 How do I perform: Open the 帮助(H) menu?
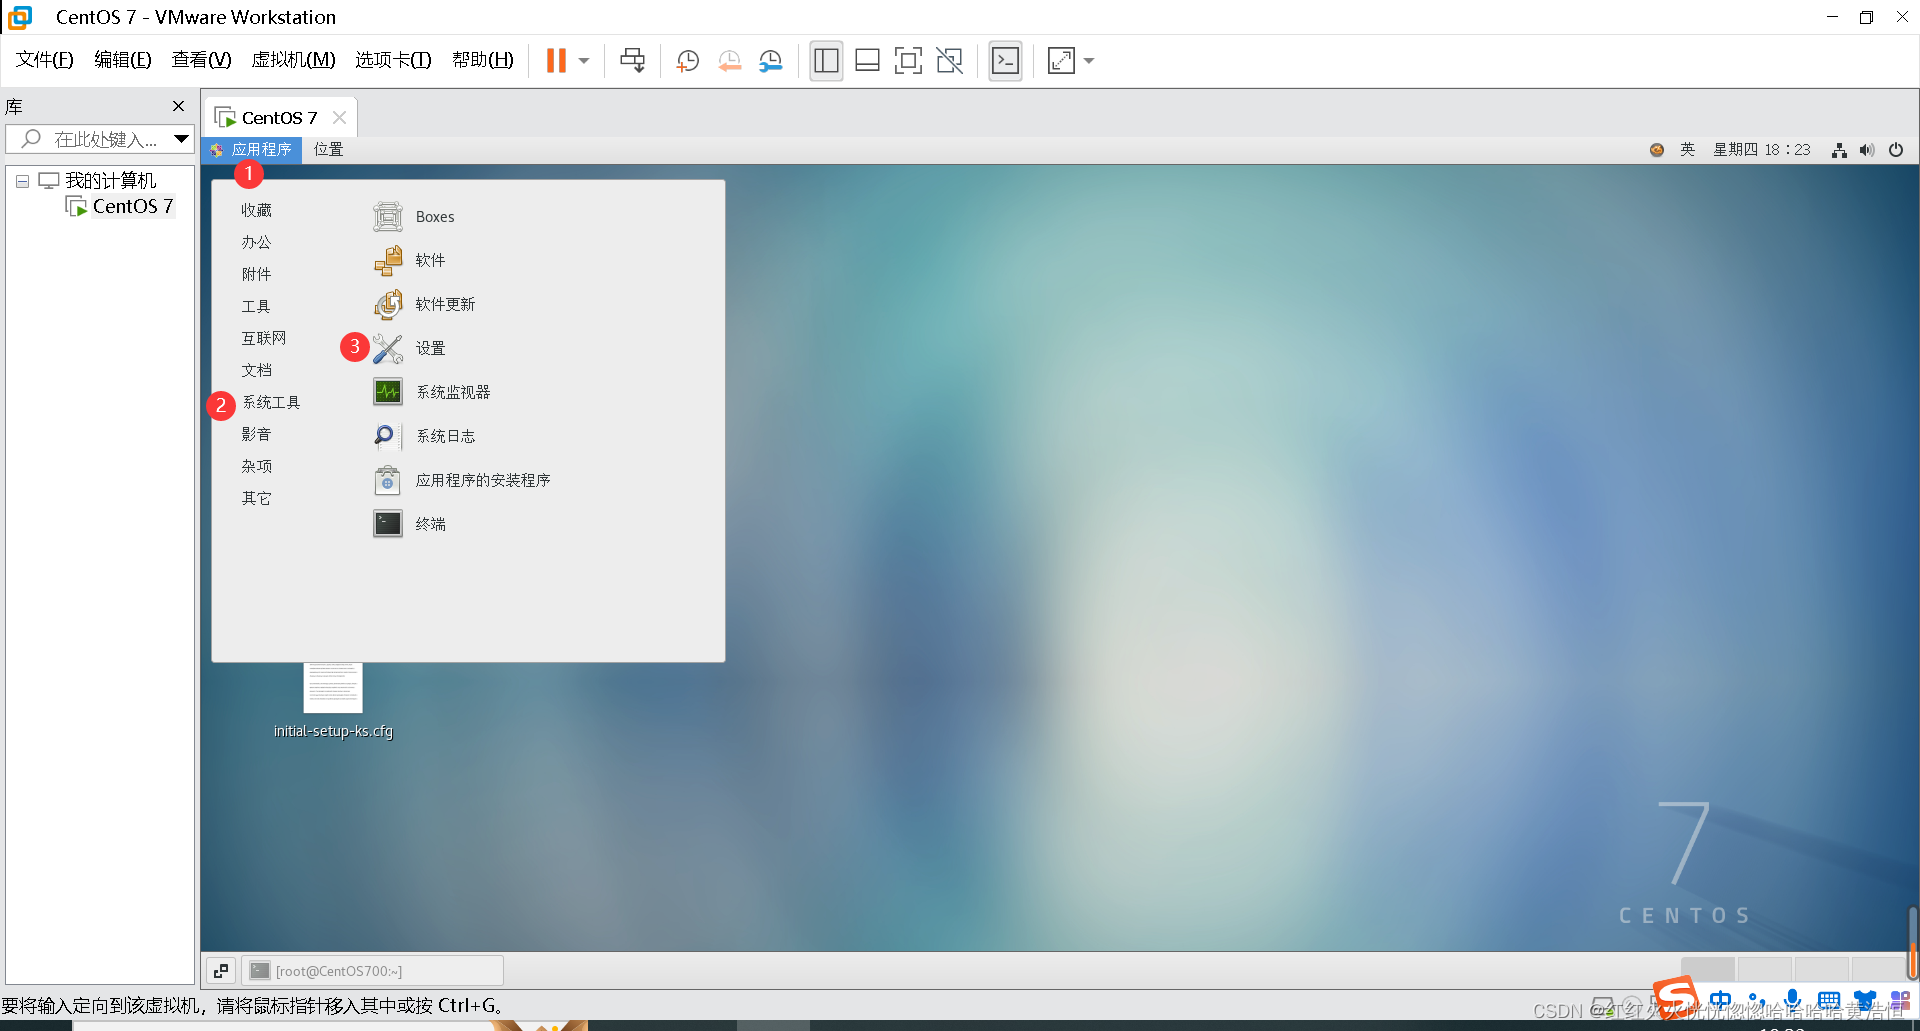[x=483, y=60]
